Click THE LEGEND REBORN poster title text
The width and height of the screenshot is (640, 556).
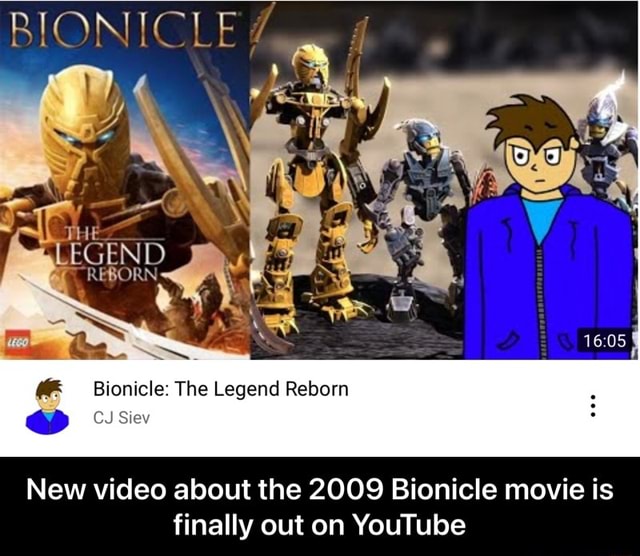109,256
